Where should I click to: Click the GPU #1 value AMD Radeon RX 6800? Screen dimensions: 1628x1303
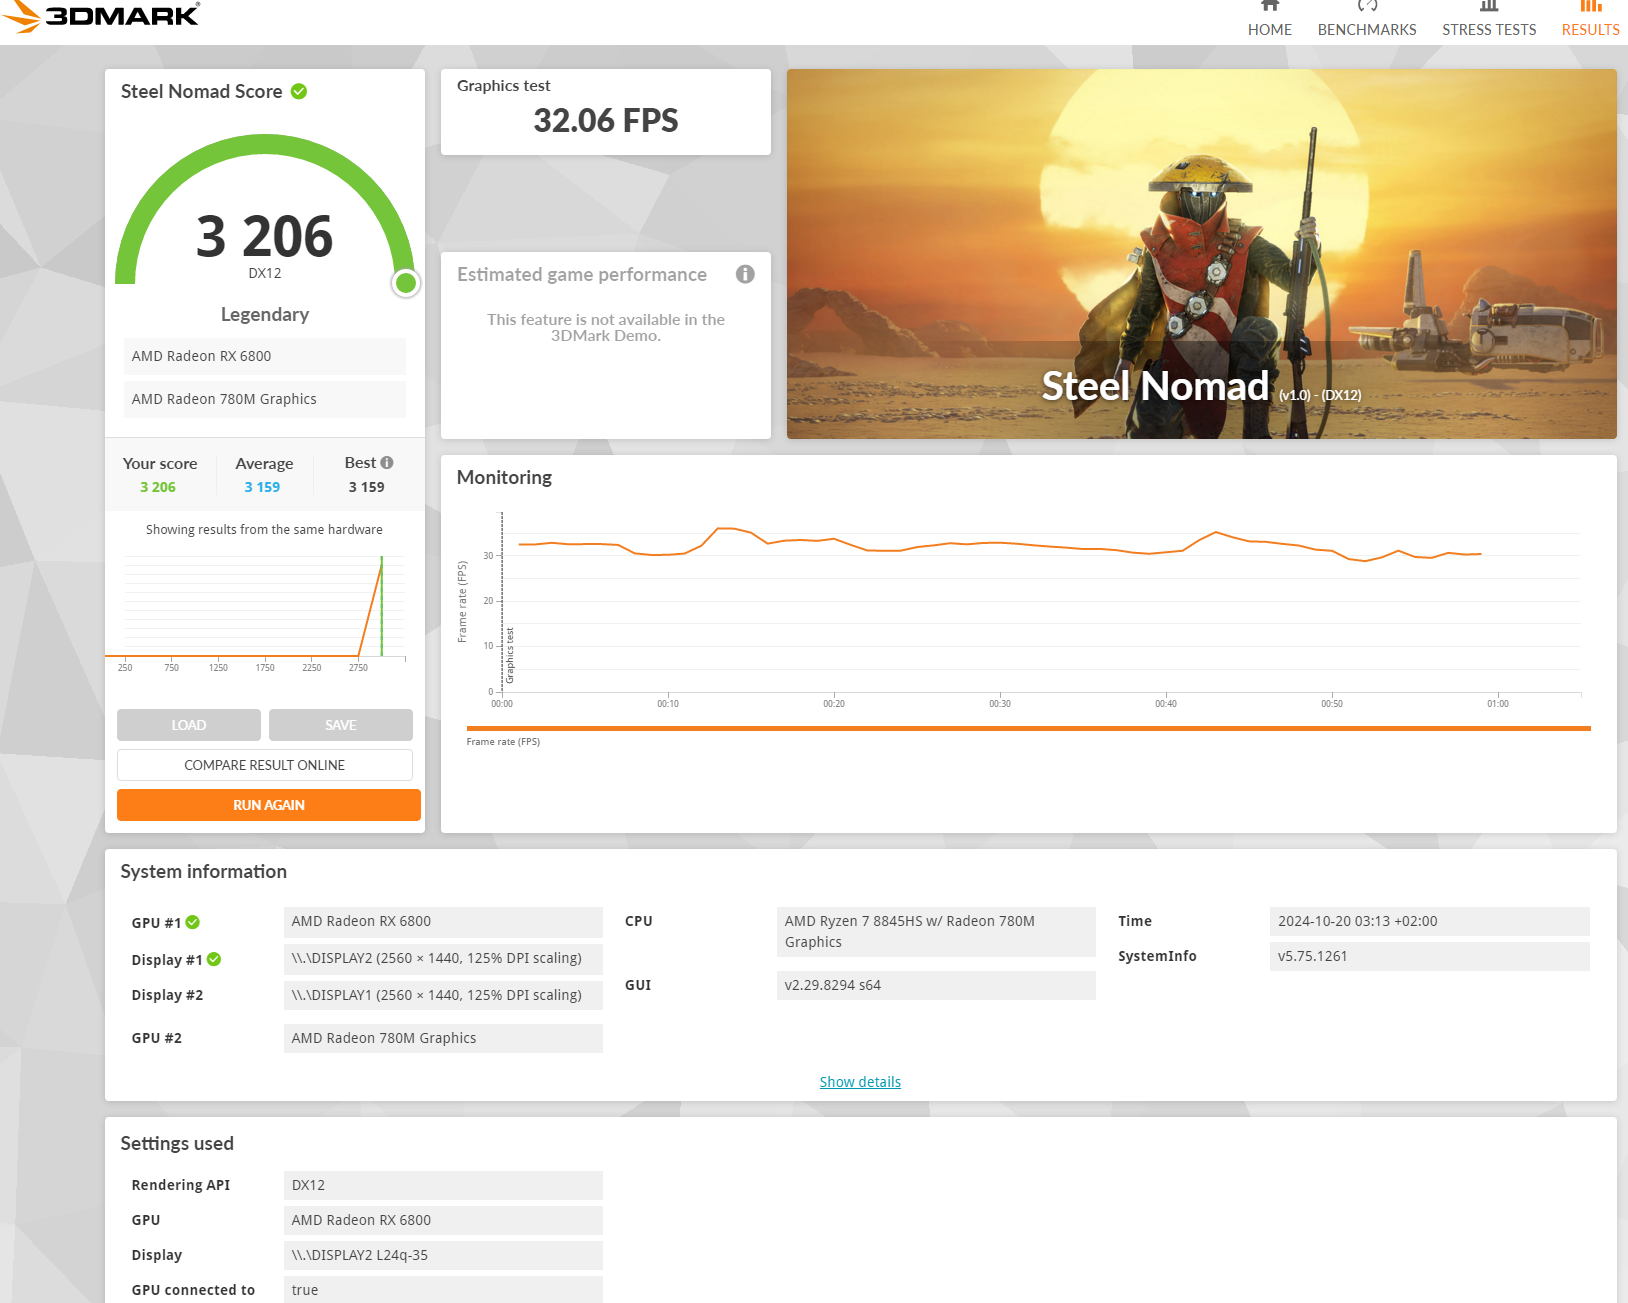(x=443, y=922)
